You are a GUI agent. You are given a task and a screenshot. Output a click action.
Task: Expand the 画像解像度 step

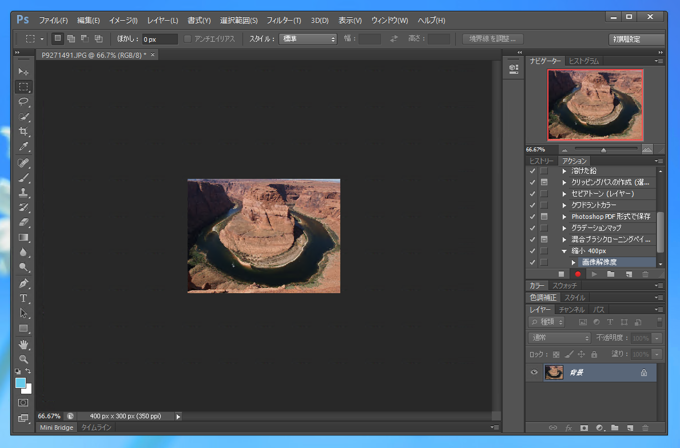click(x=573, y=262)
